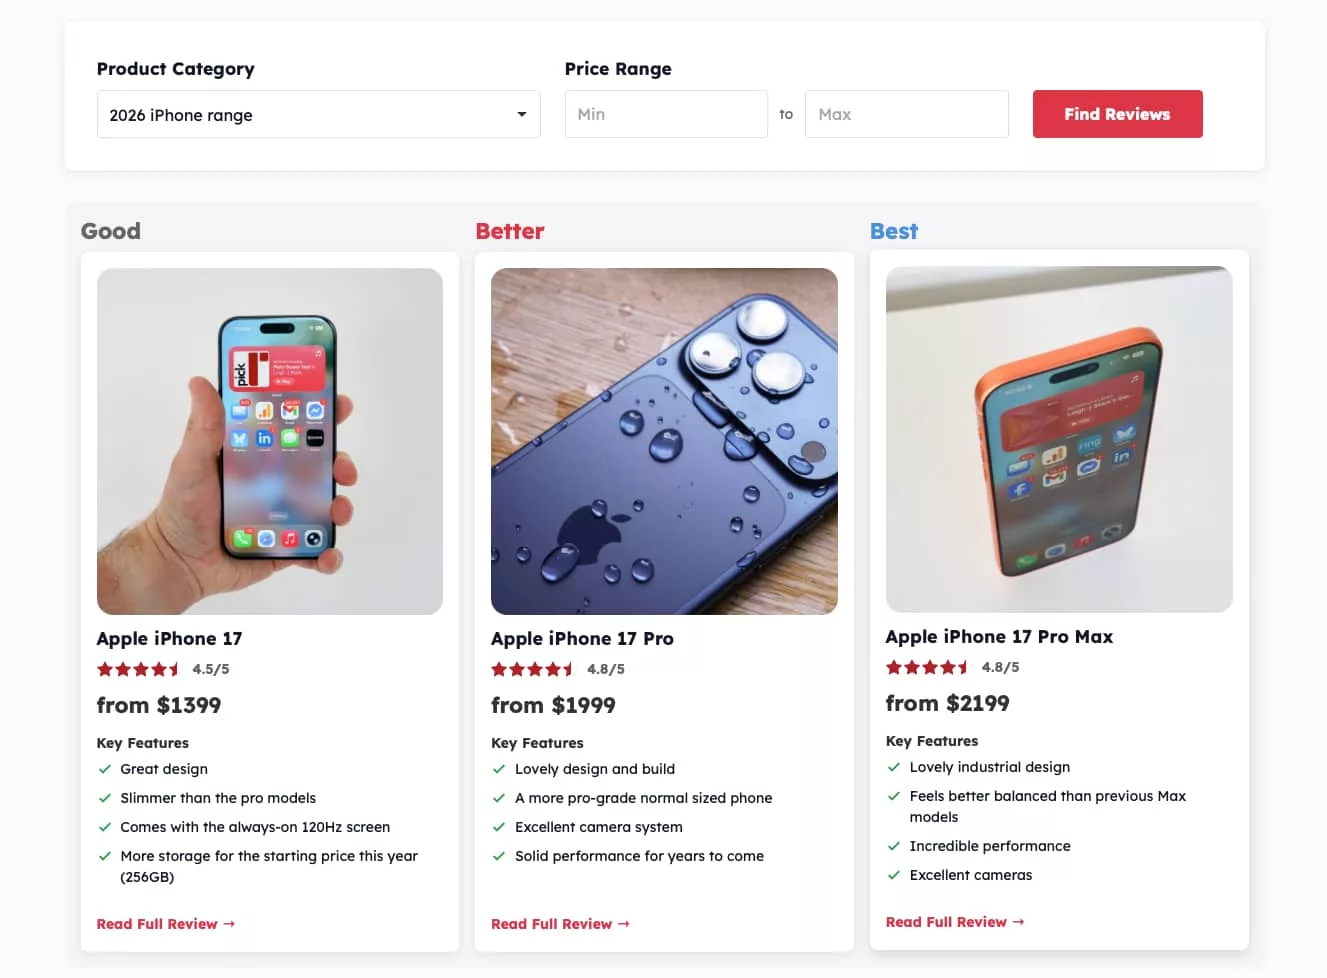This screenshot has width=1327, height=978.
Task: Click the Apple iPhone 17 Pro Max title
Action: pyautogui.click(x=999, y=637)
